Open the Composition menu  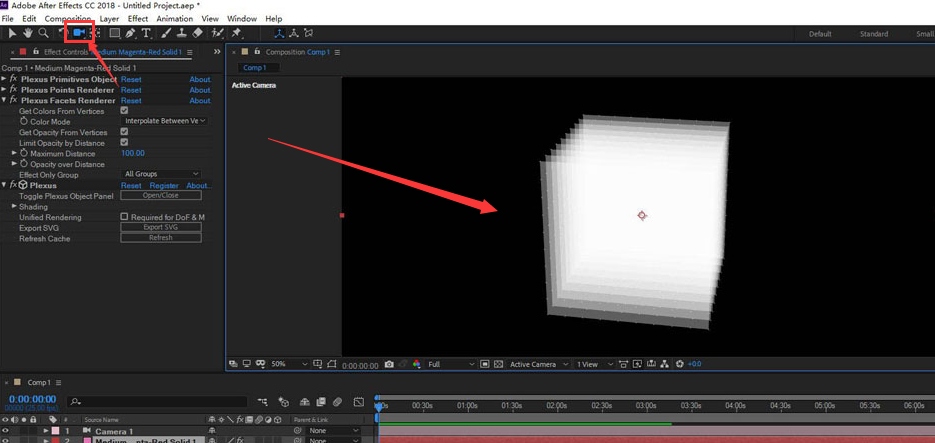coord(67,19)
